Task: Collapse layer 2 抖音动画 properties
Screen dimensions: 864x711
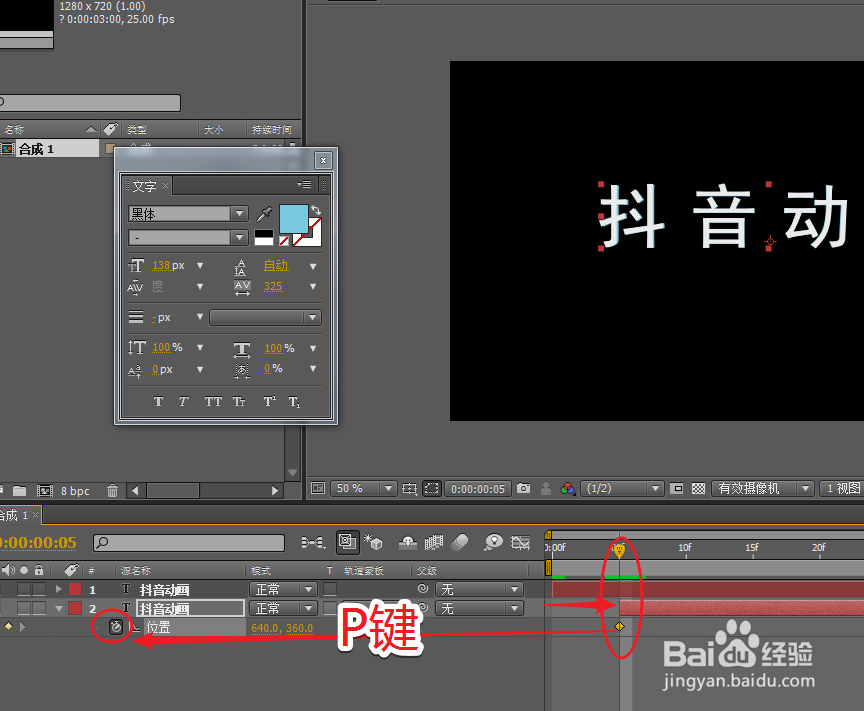Action: pos(58,608)
